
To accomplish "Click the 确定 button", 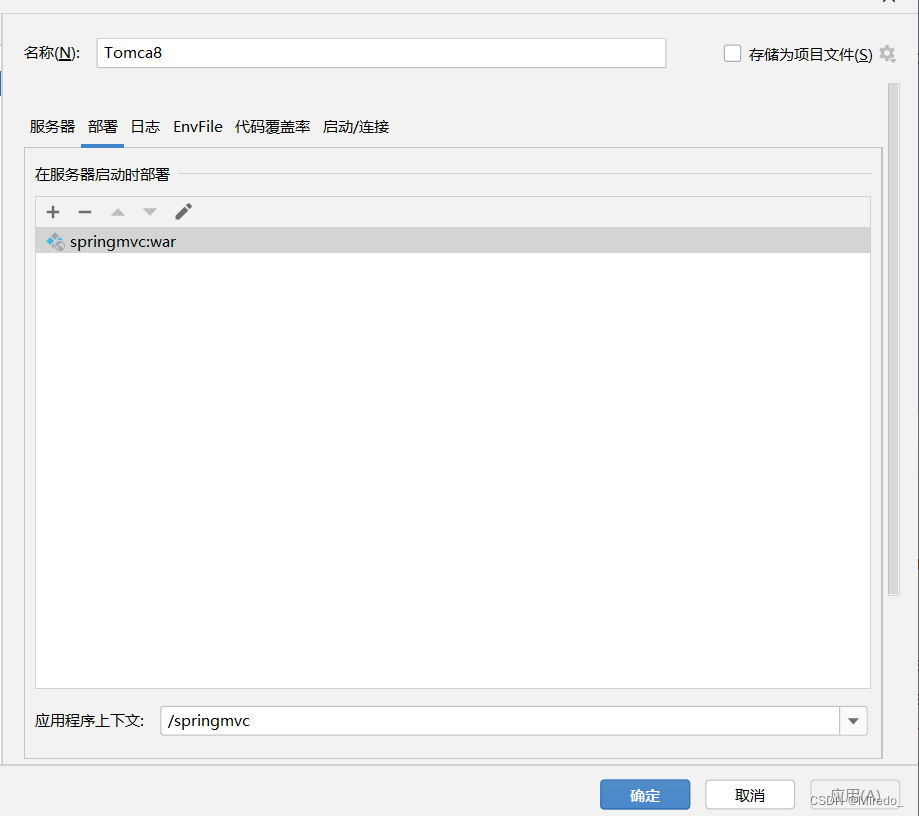I will (645, 795).
